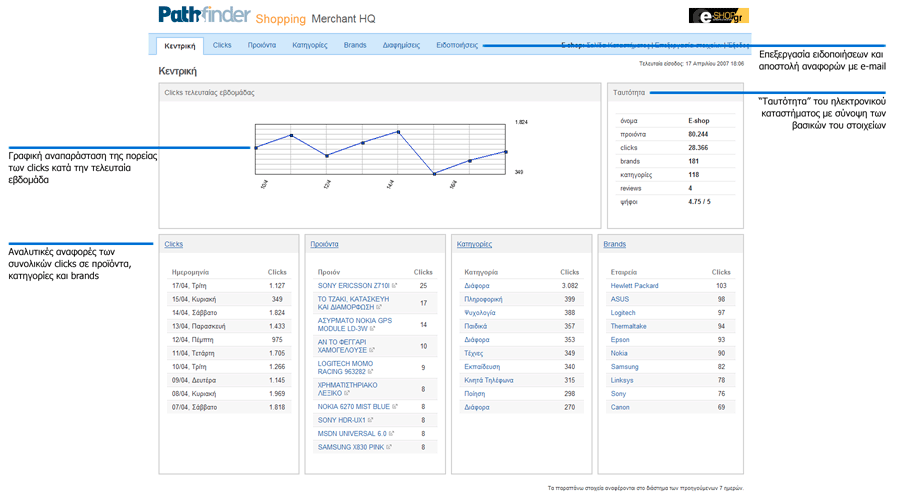
Task: Open the Πληροφορική category link
Action: [483, 299]
